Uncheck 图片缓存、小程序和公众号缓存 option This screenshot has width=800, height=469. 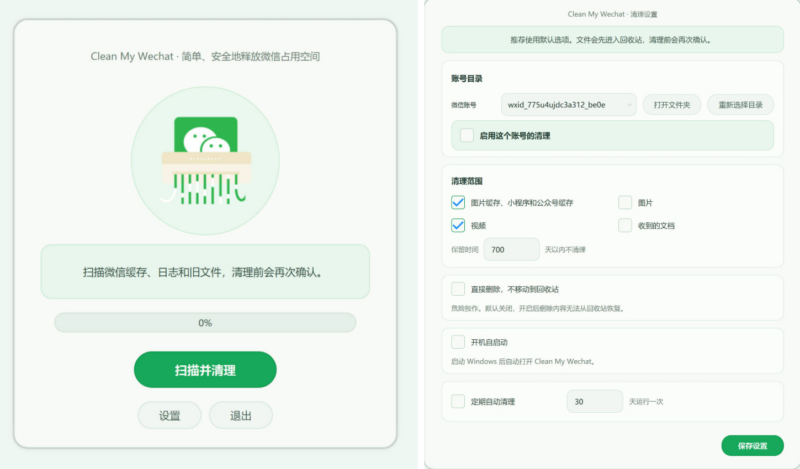(458, 203)
